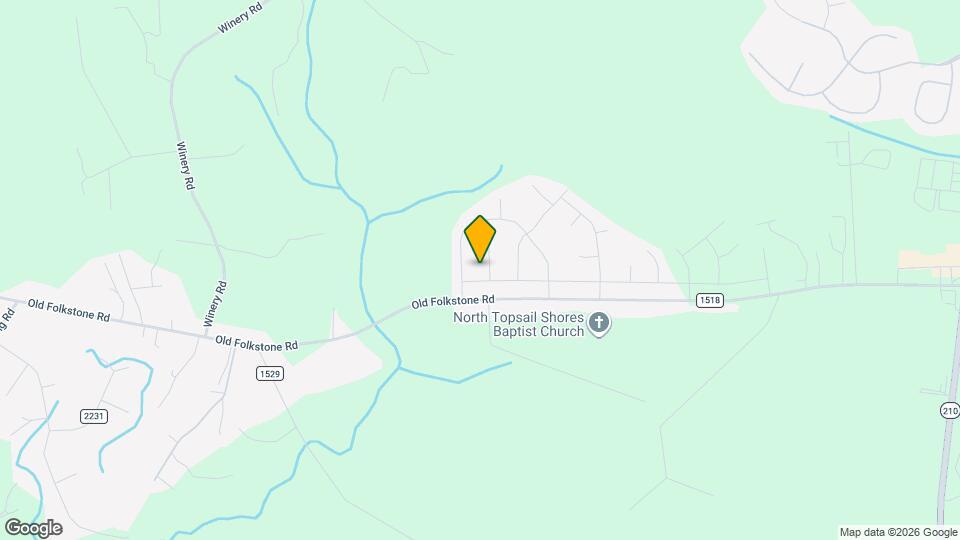Click Old Folkstone Rd label above shield 1529
960x540 pixels.
point(256,343)
